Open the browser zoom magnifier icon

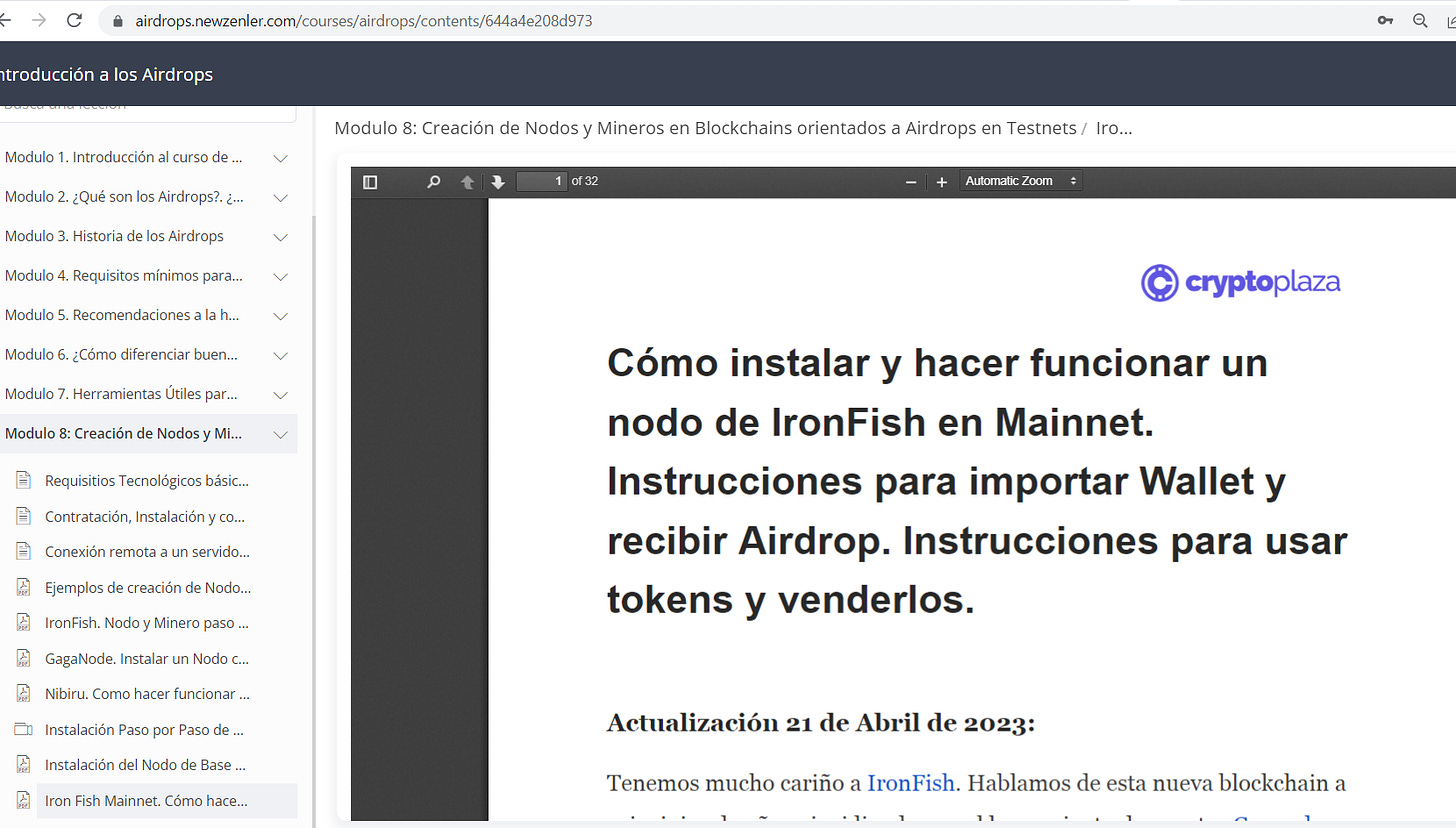[x=1420, y=20]
